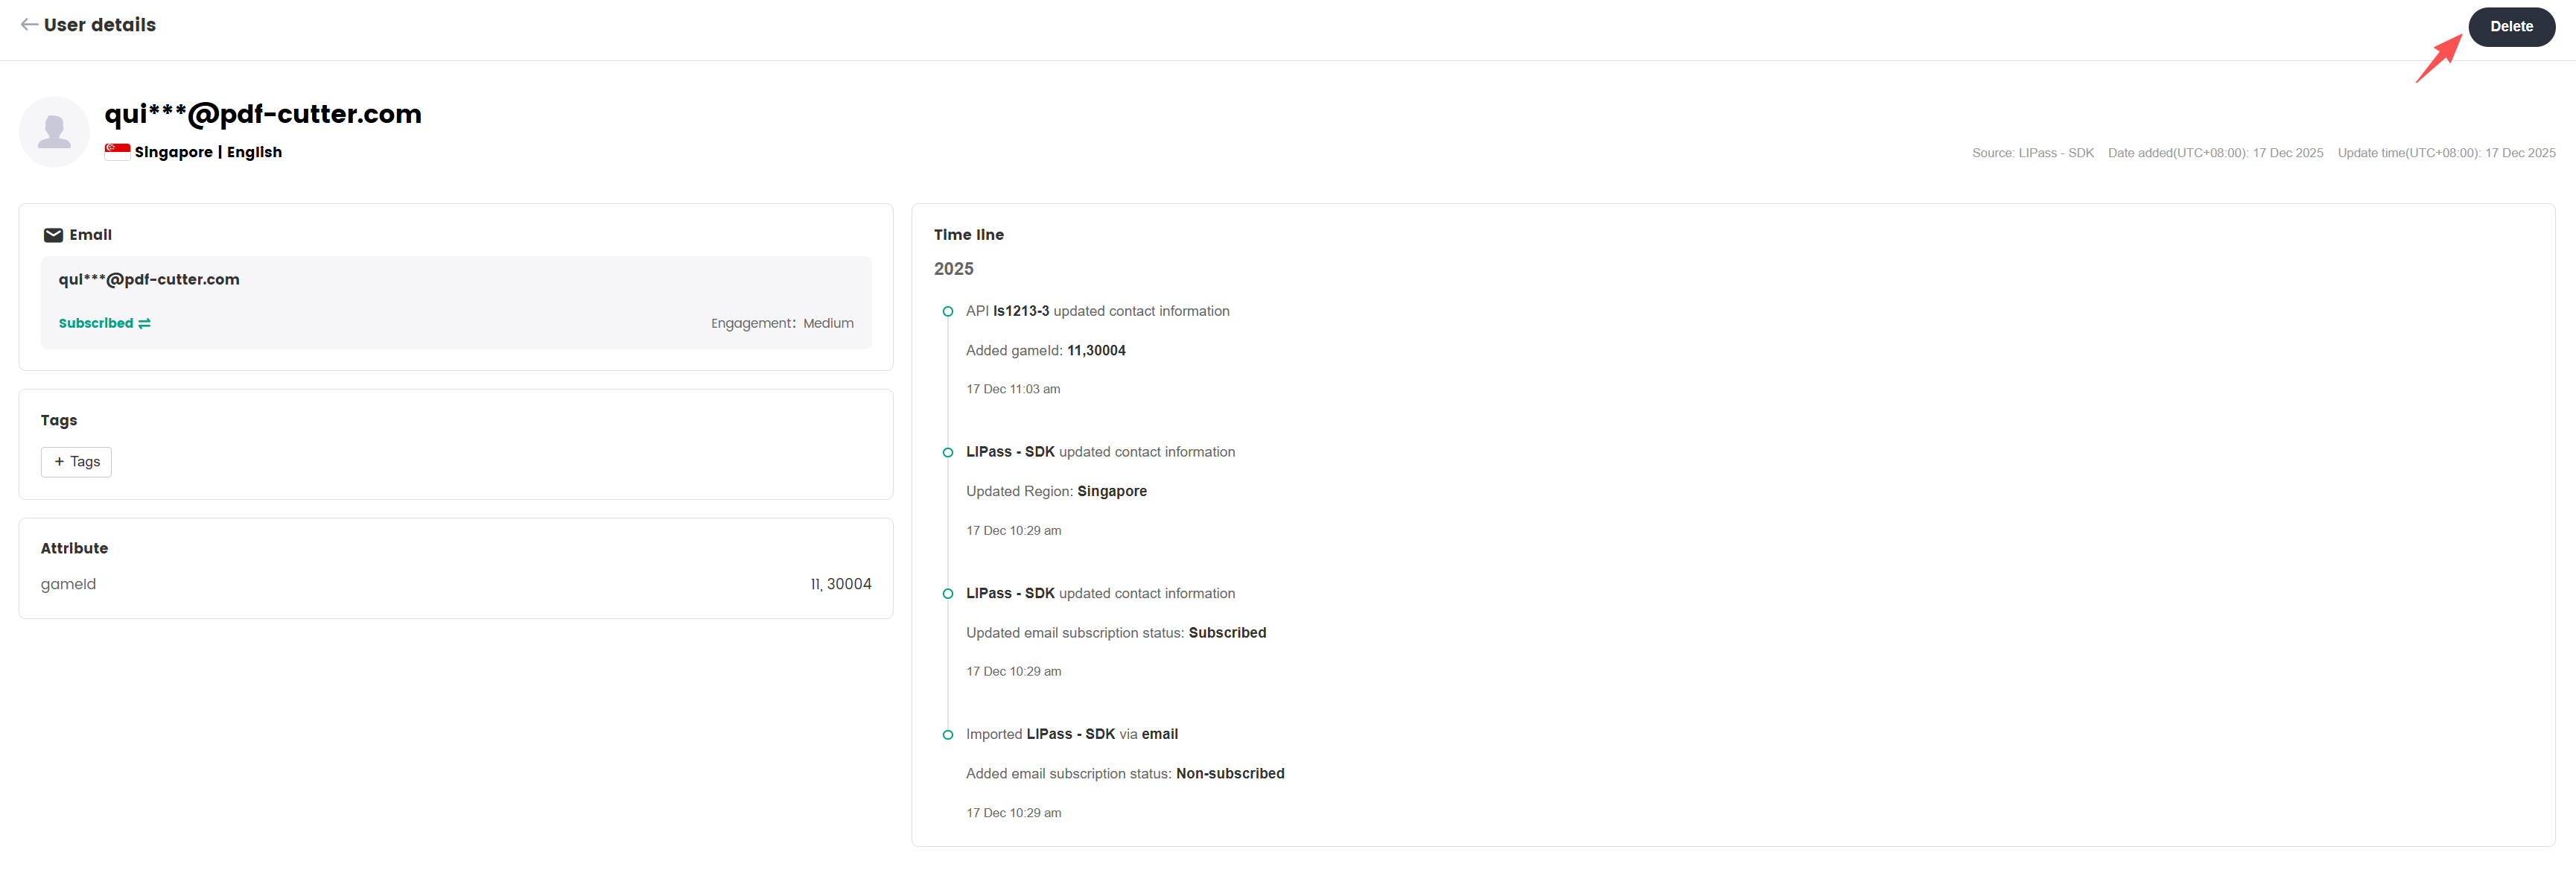Toggle the Subscribed status link

tap(96, 324)
